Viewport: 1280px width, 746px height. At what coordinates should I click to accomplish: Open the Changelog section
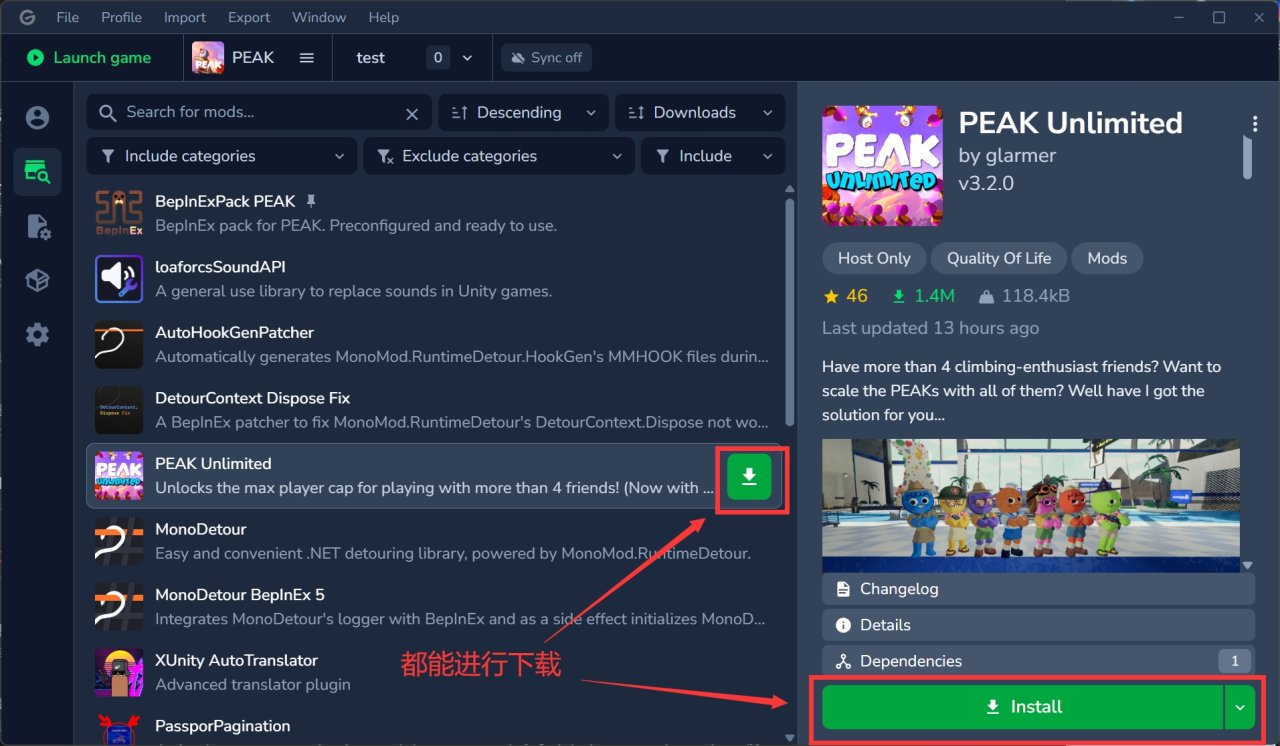1038,589
